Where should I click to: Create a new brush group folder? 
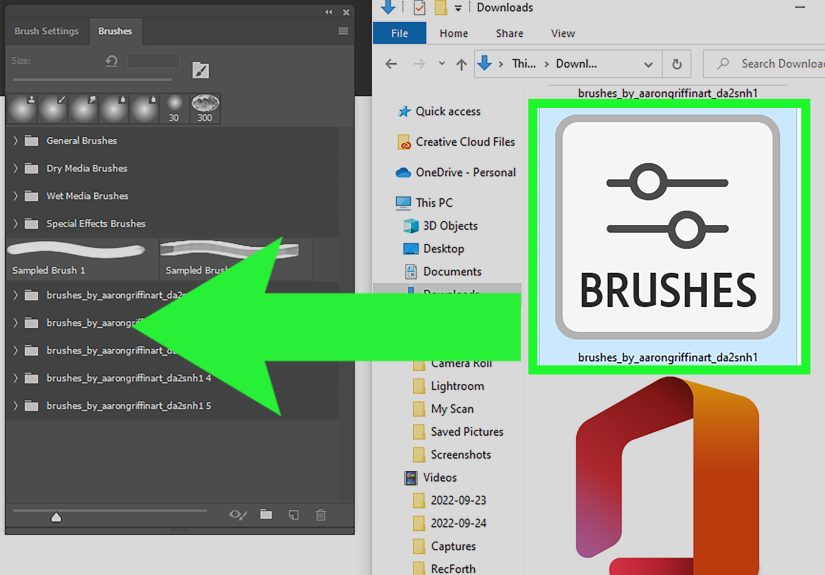coord(266,515)
